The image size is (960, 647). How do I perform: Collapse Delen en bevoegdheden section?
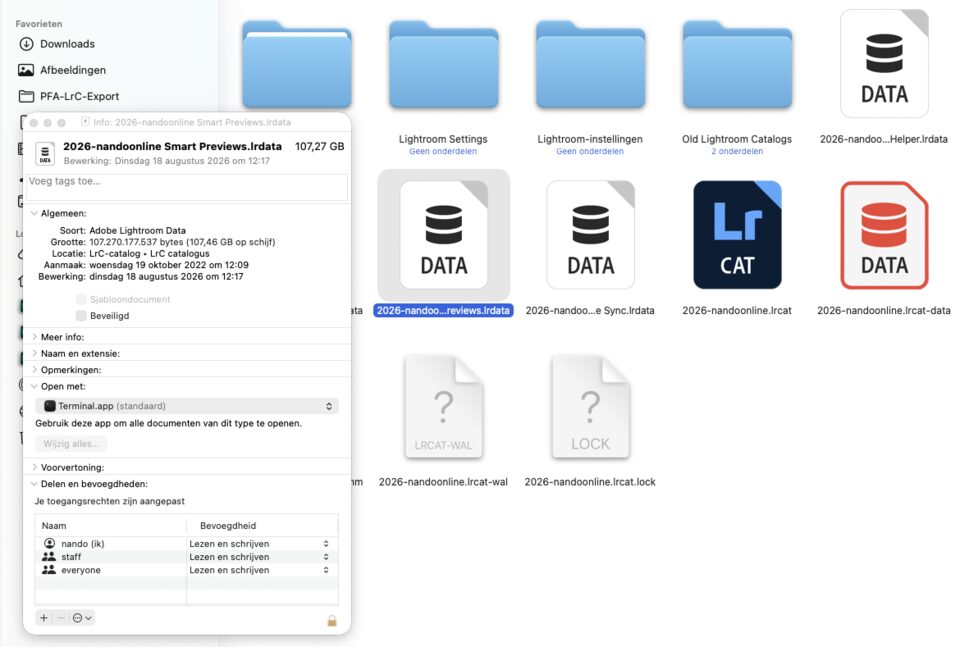pos(34,484)
